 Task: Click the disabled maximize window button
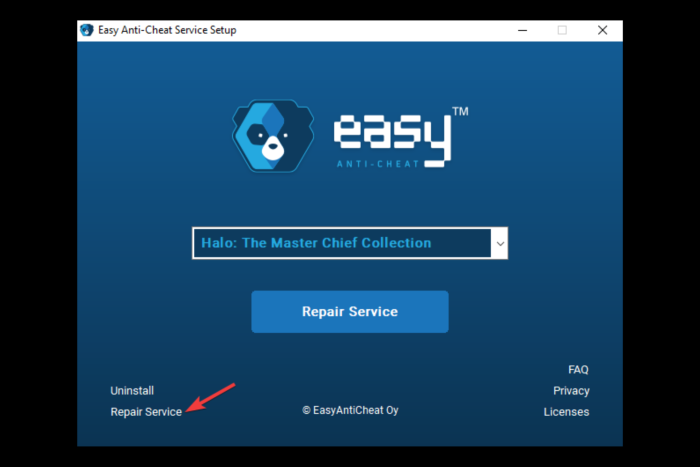pyautogui.click(x=562, y=30)
